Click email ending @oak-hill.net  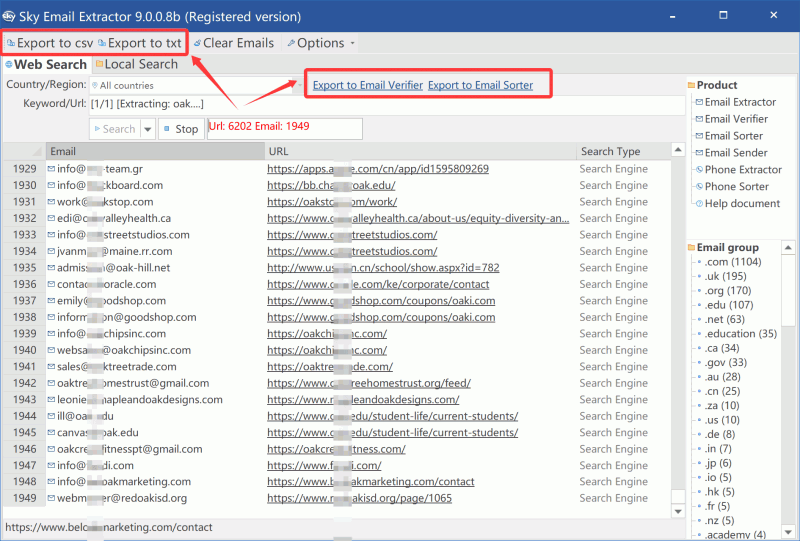(113, 268)
